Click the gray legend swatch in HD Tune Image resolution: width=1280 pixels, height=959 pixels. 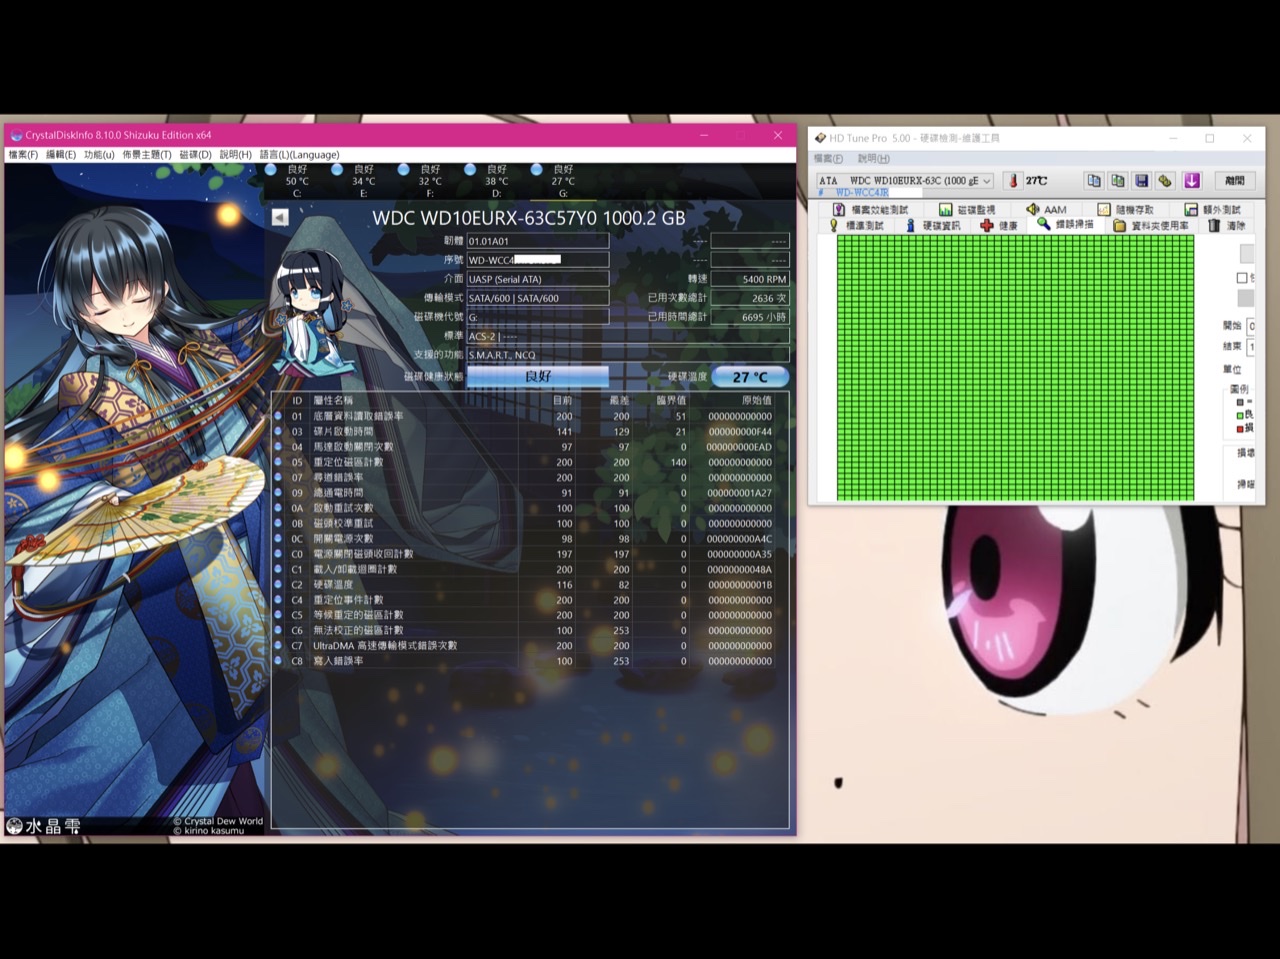click(x=1240, y=402)
